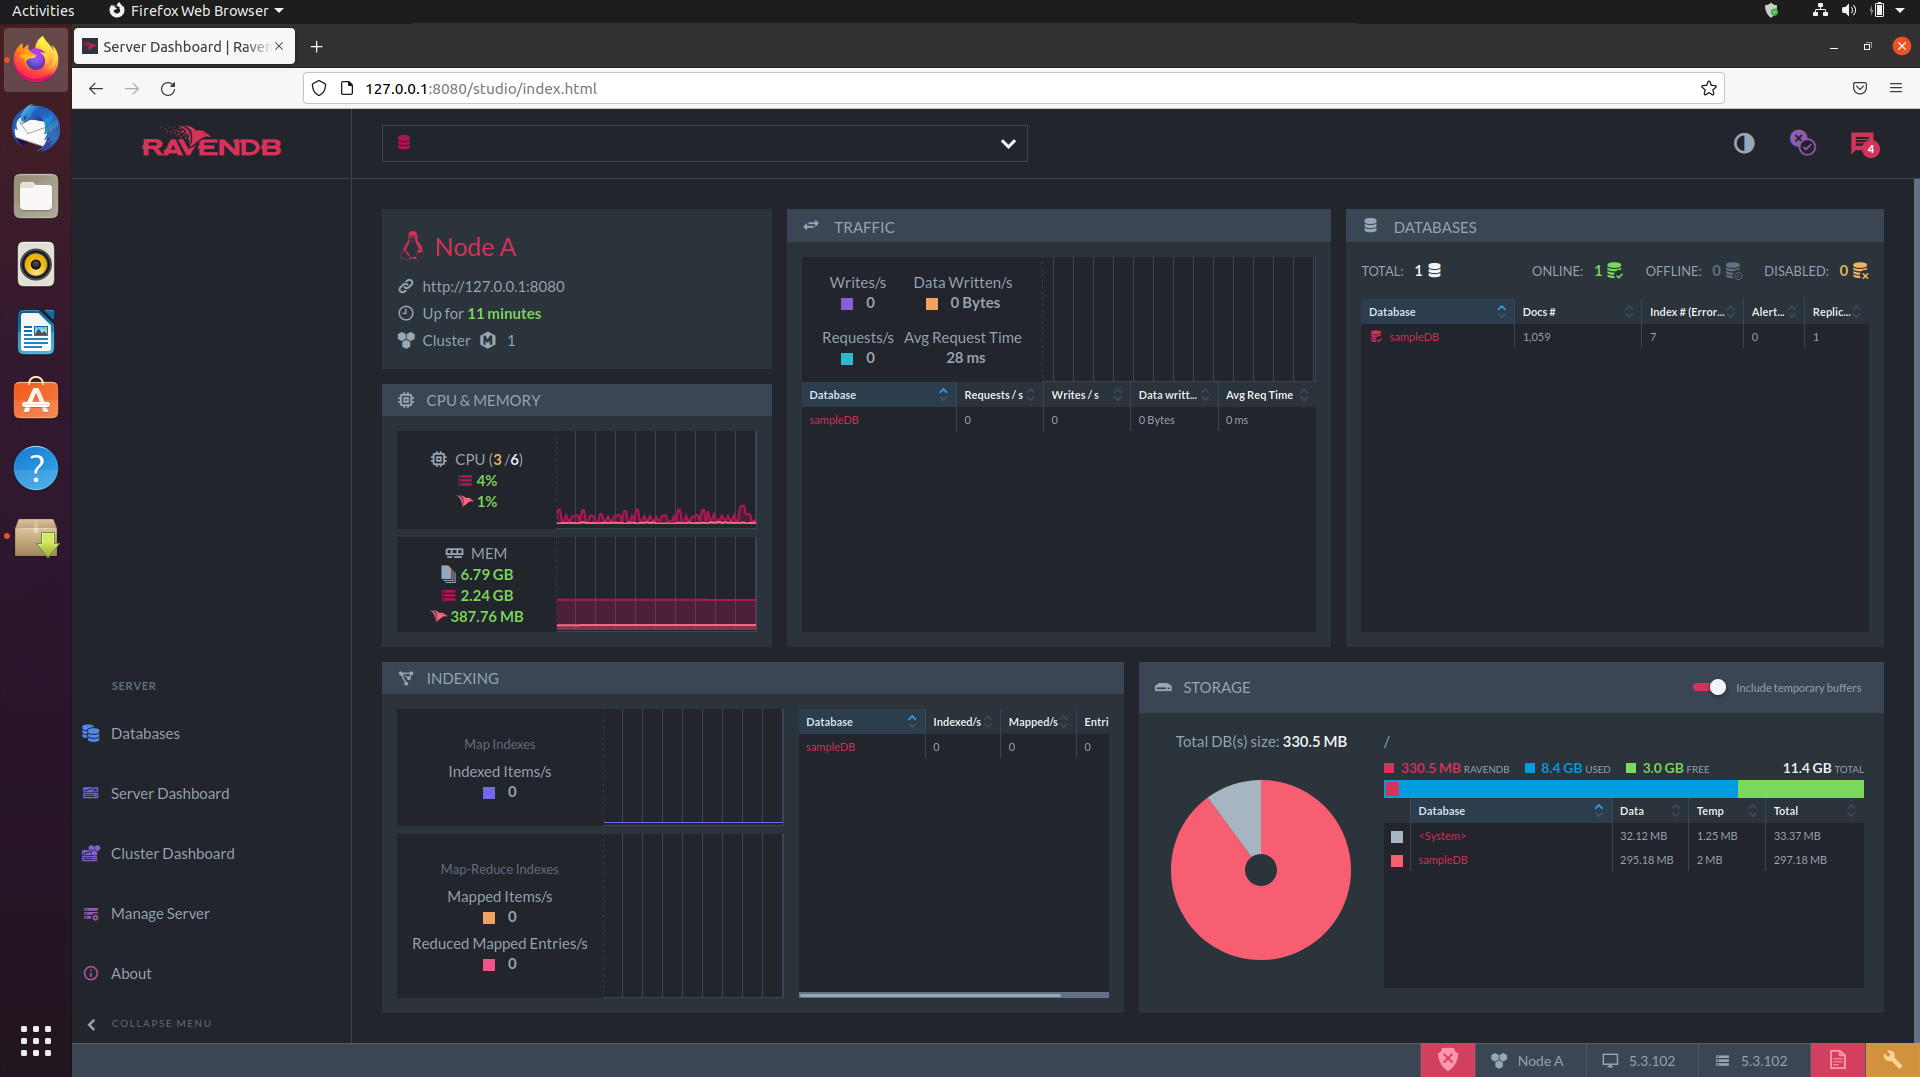Viewport: 1920px width, 1077px height.
Task: Open the orange wrench icon in footer
Action: [x=1892, y=1060]
